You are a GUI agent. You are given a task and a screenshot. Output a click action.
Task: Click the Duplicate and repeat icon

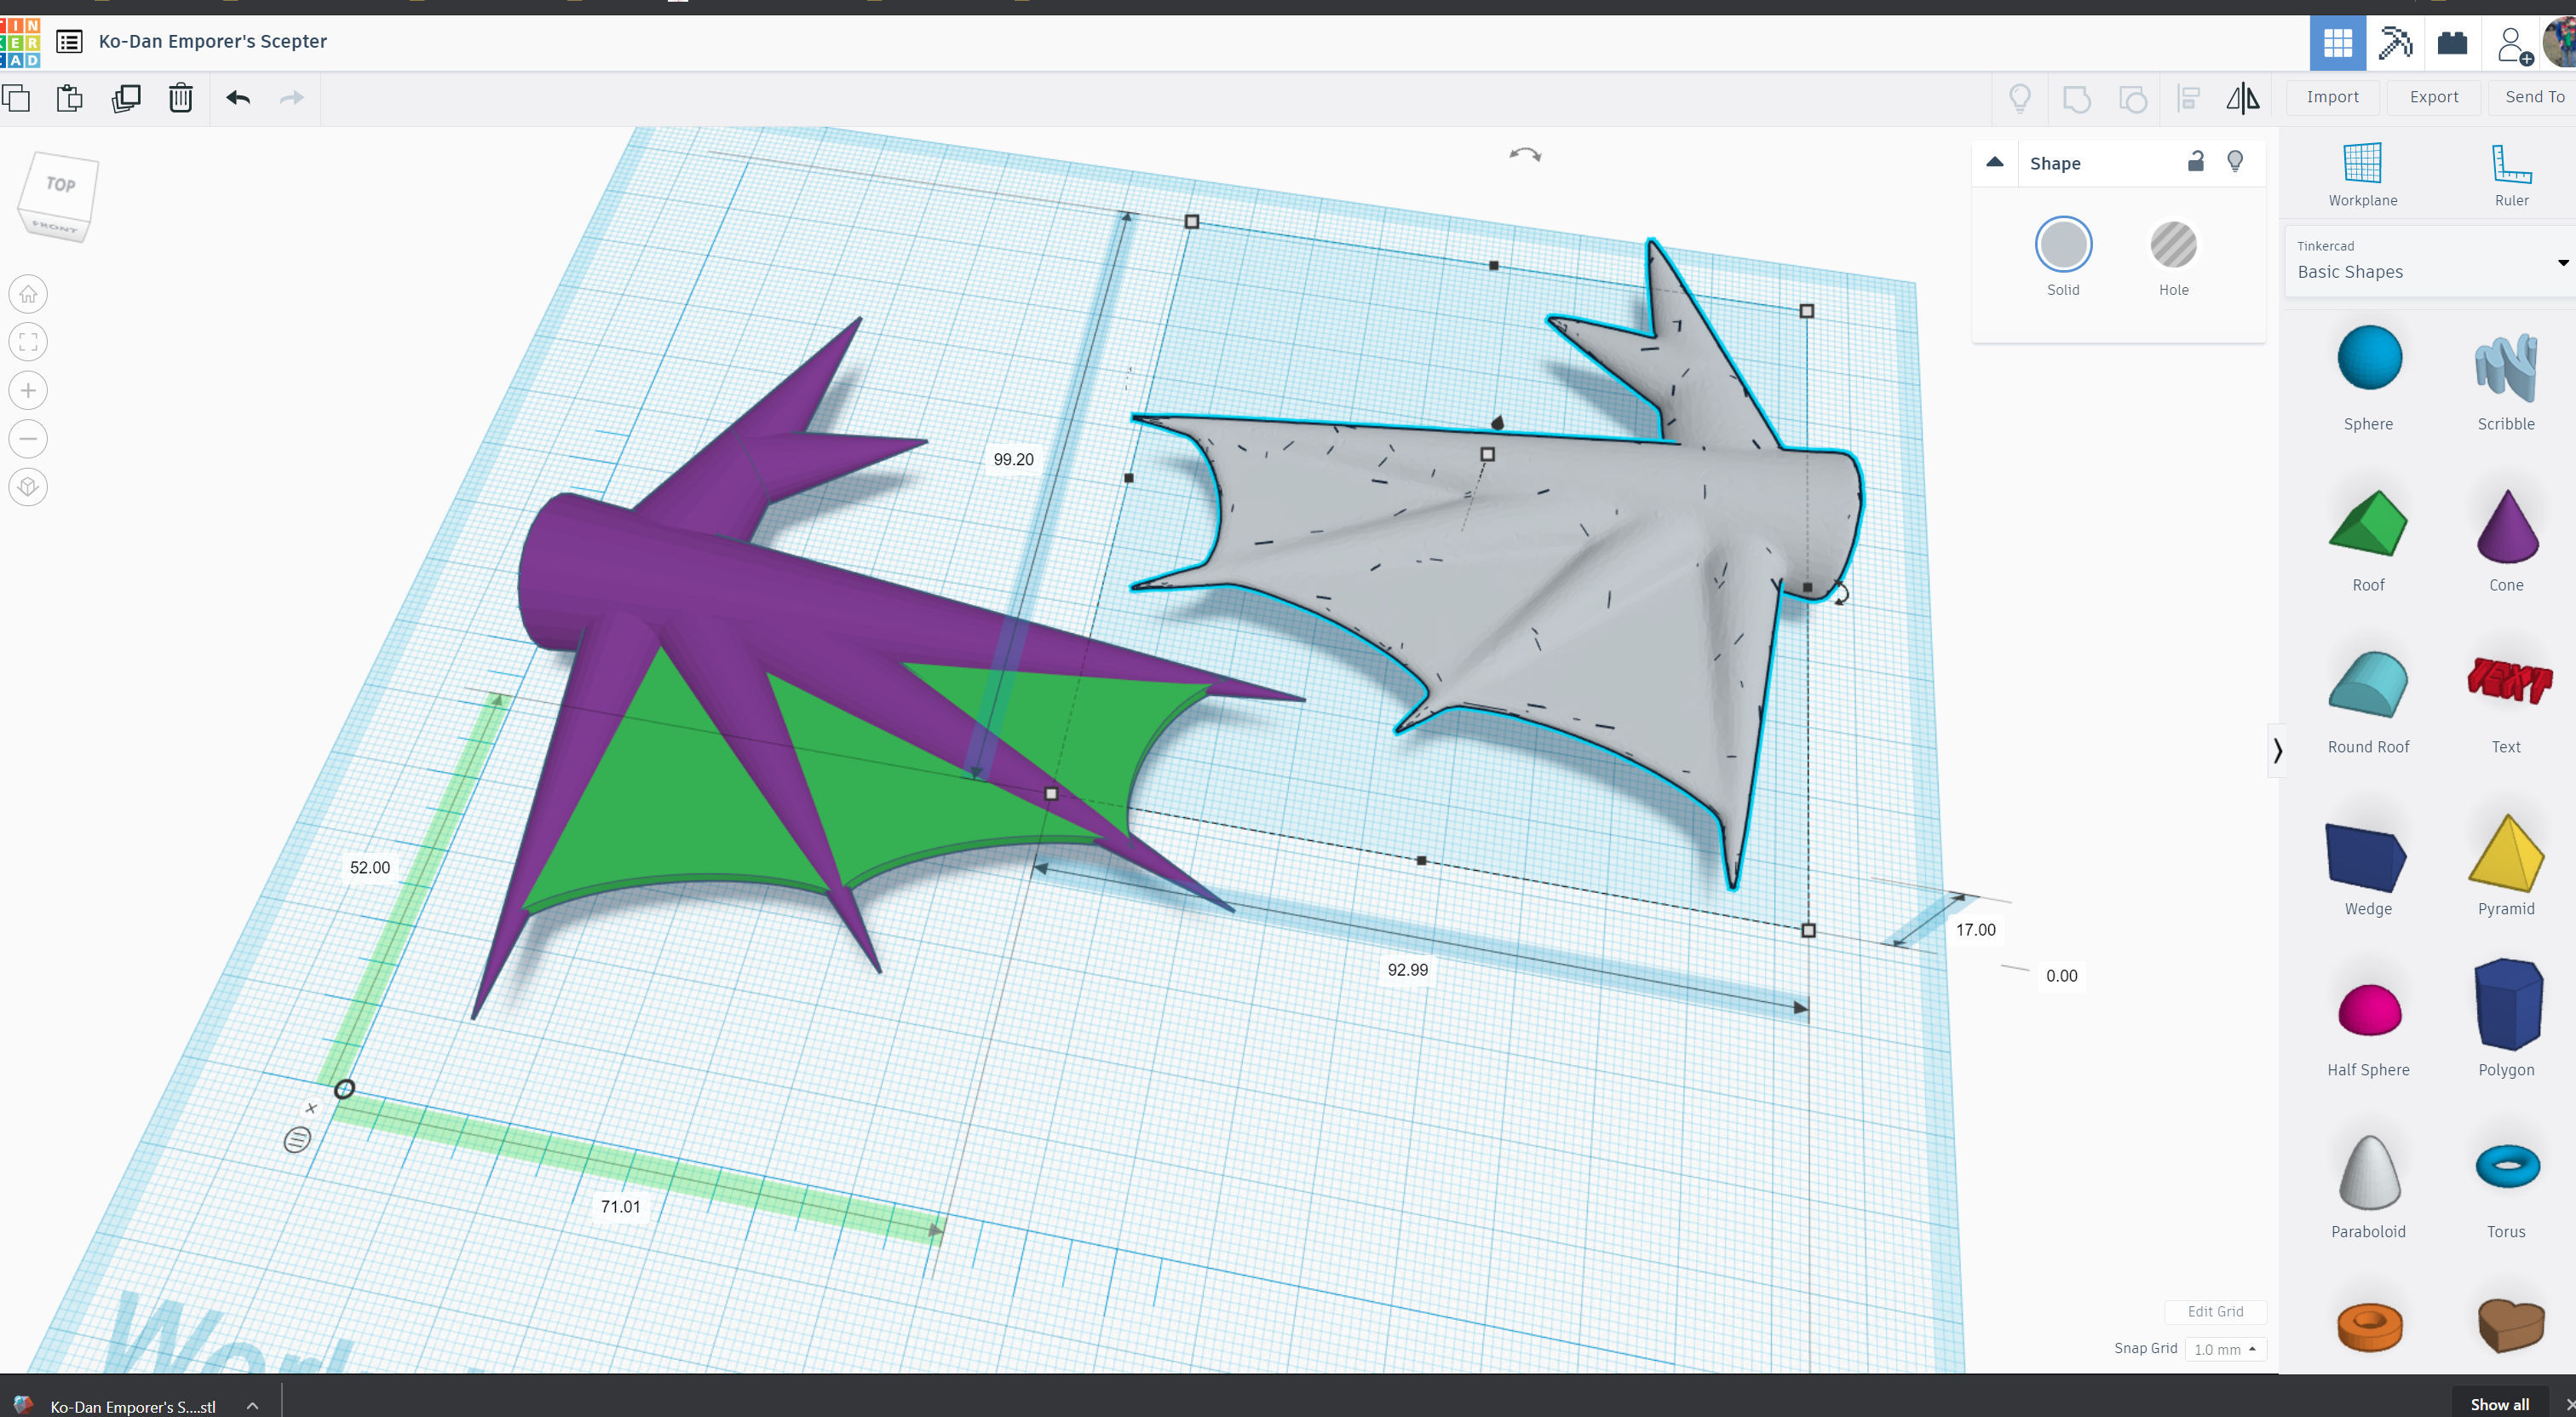click(126, 98)
